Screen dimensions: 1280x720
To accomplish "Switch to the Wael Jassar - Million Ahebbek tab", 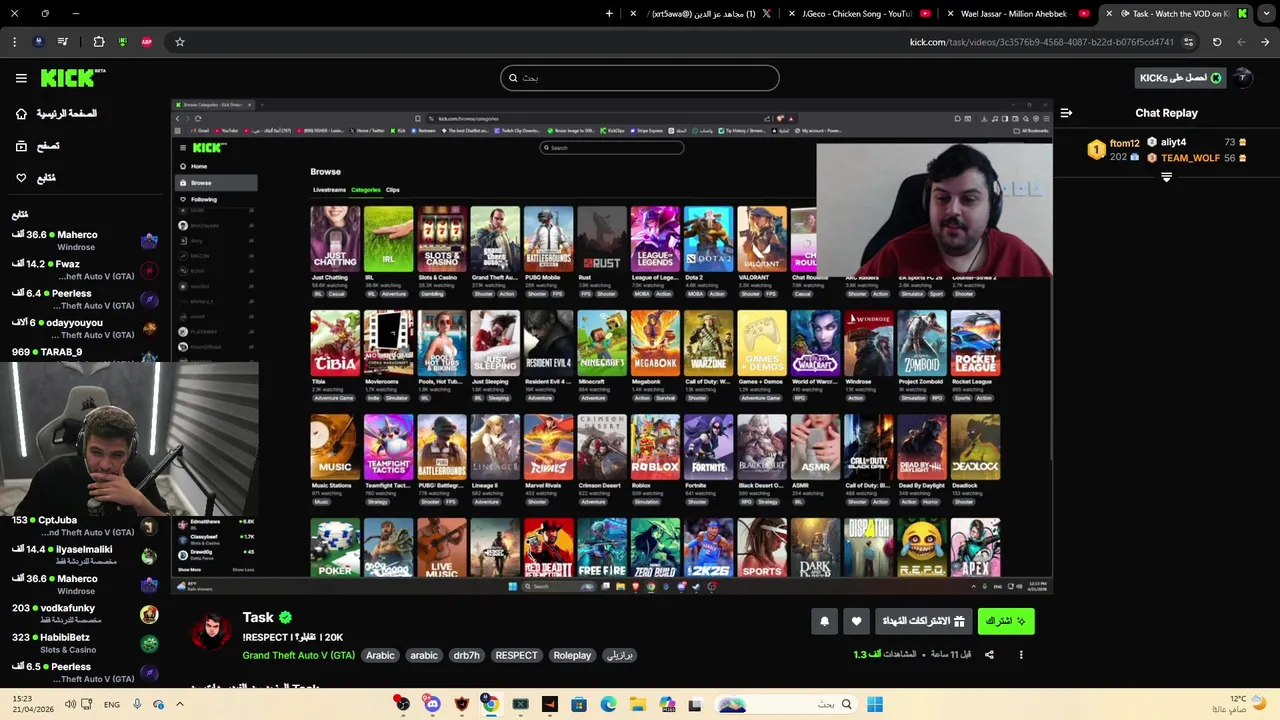I will [1016, 14].
